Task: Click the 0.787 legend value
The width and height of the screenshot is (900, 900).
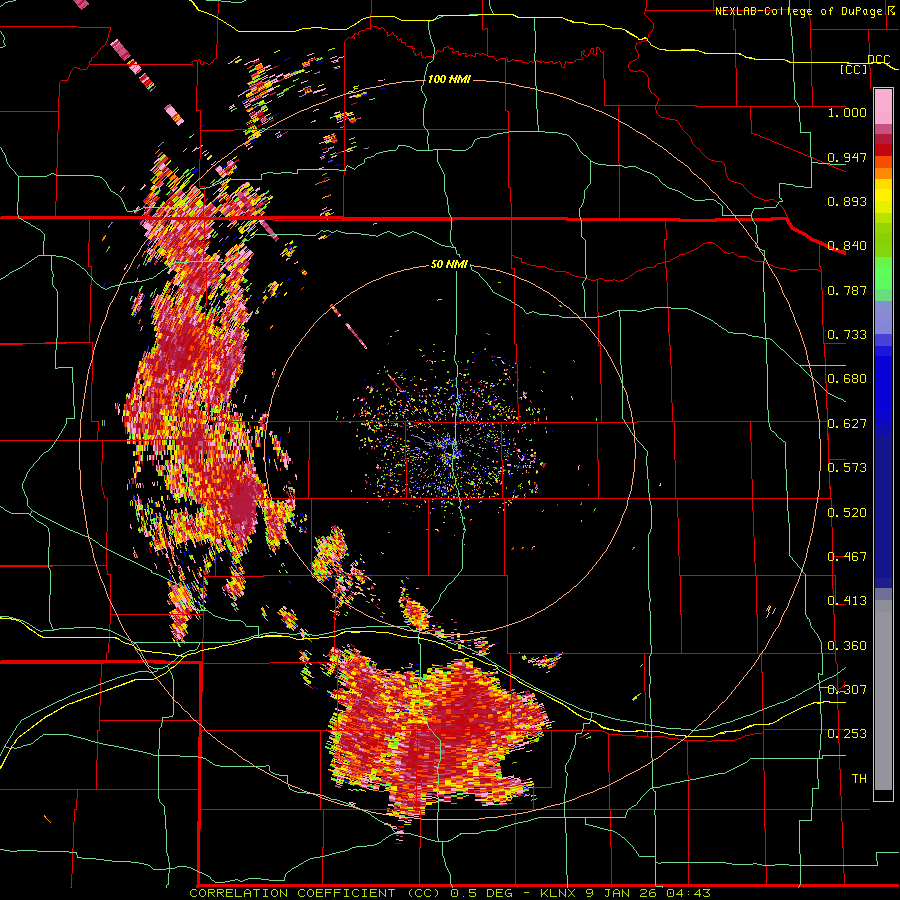Action: point(847,290)
